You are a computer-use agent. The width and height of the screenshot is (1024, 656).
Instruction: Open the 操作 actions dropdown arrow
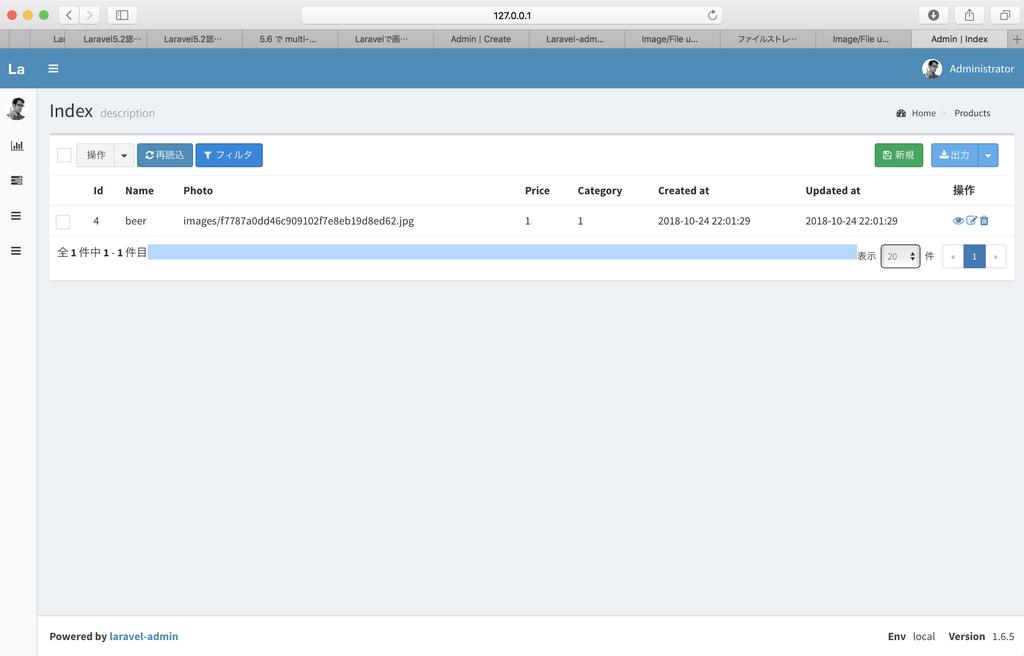(125, 155)
